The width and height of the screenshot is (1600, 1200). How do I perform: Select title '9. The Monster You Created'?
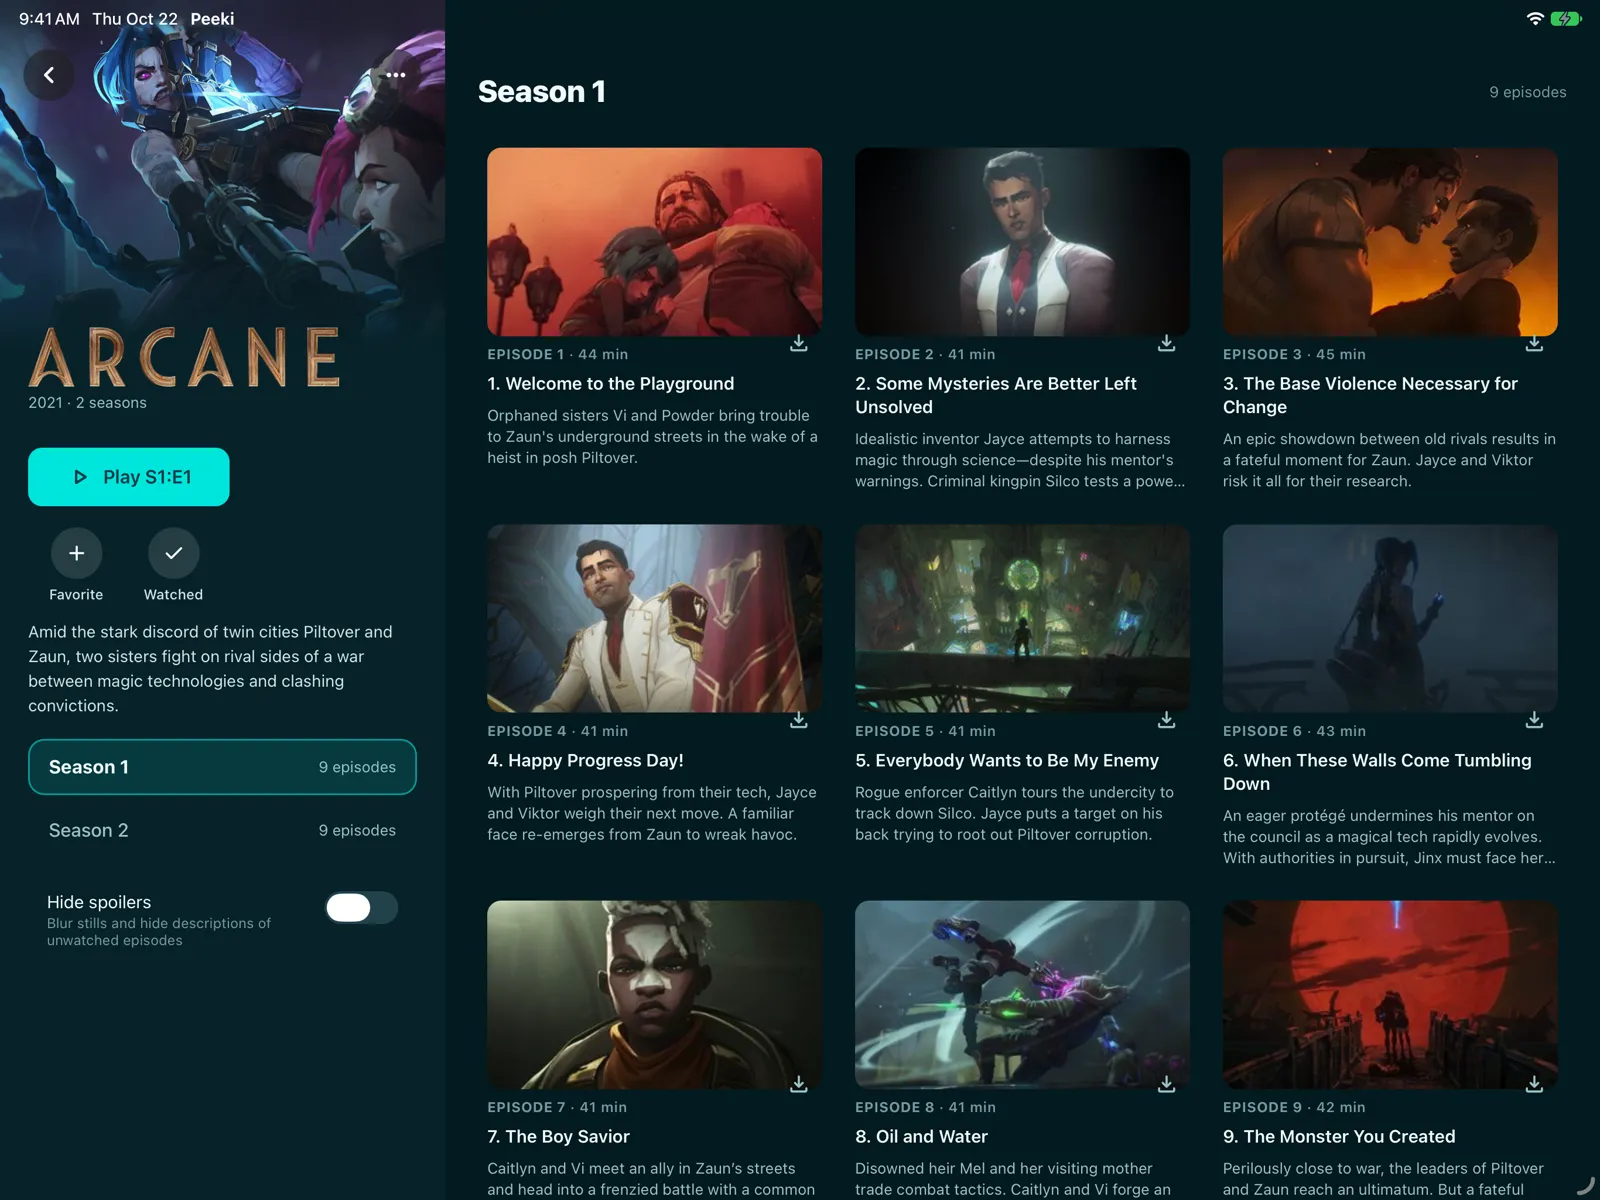point(1339,1137)
